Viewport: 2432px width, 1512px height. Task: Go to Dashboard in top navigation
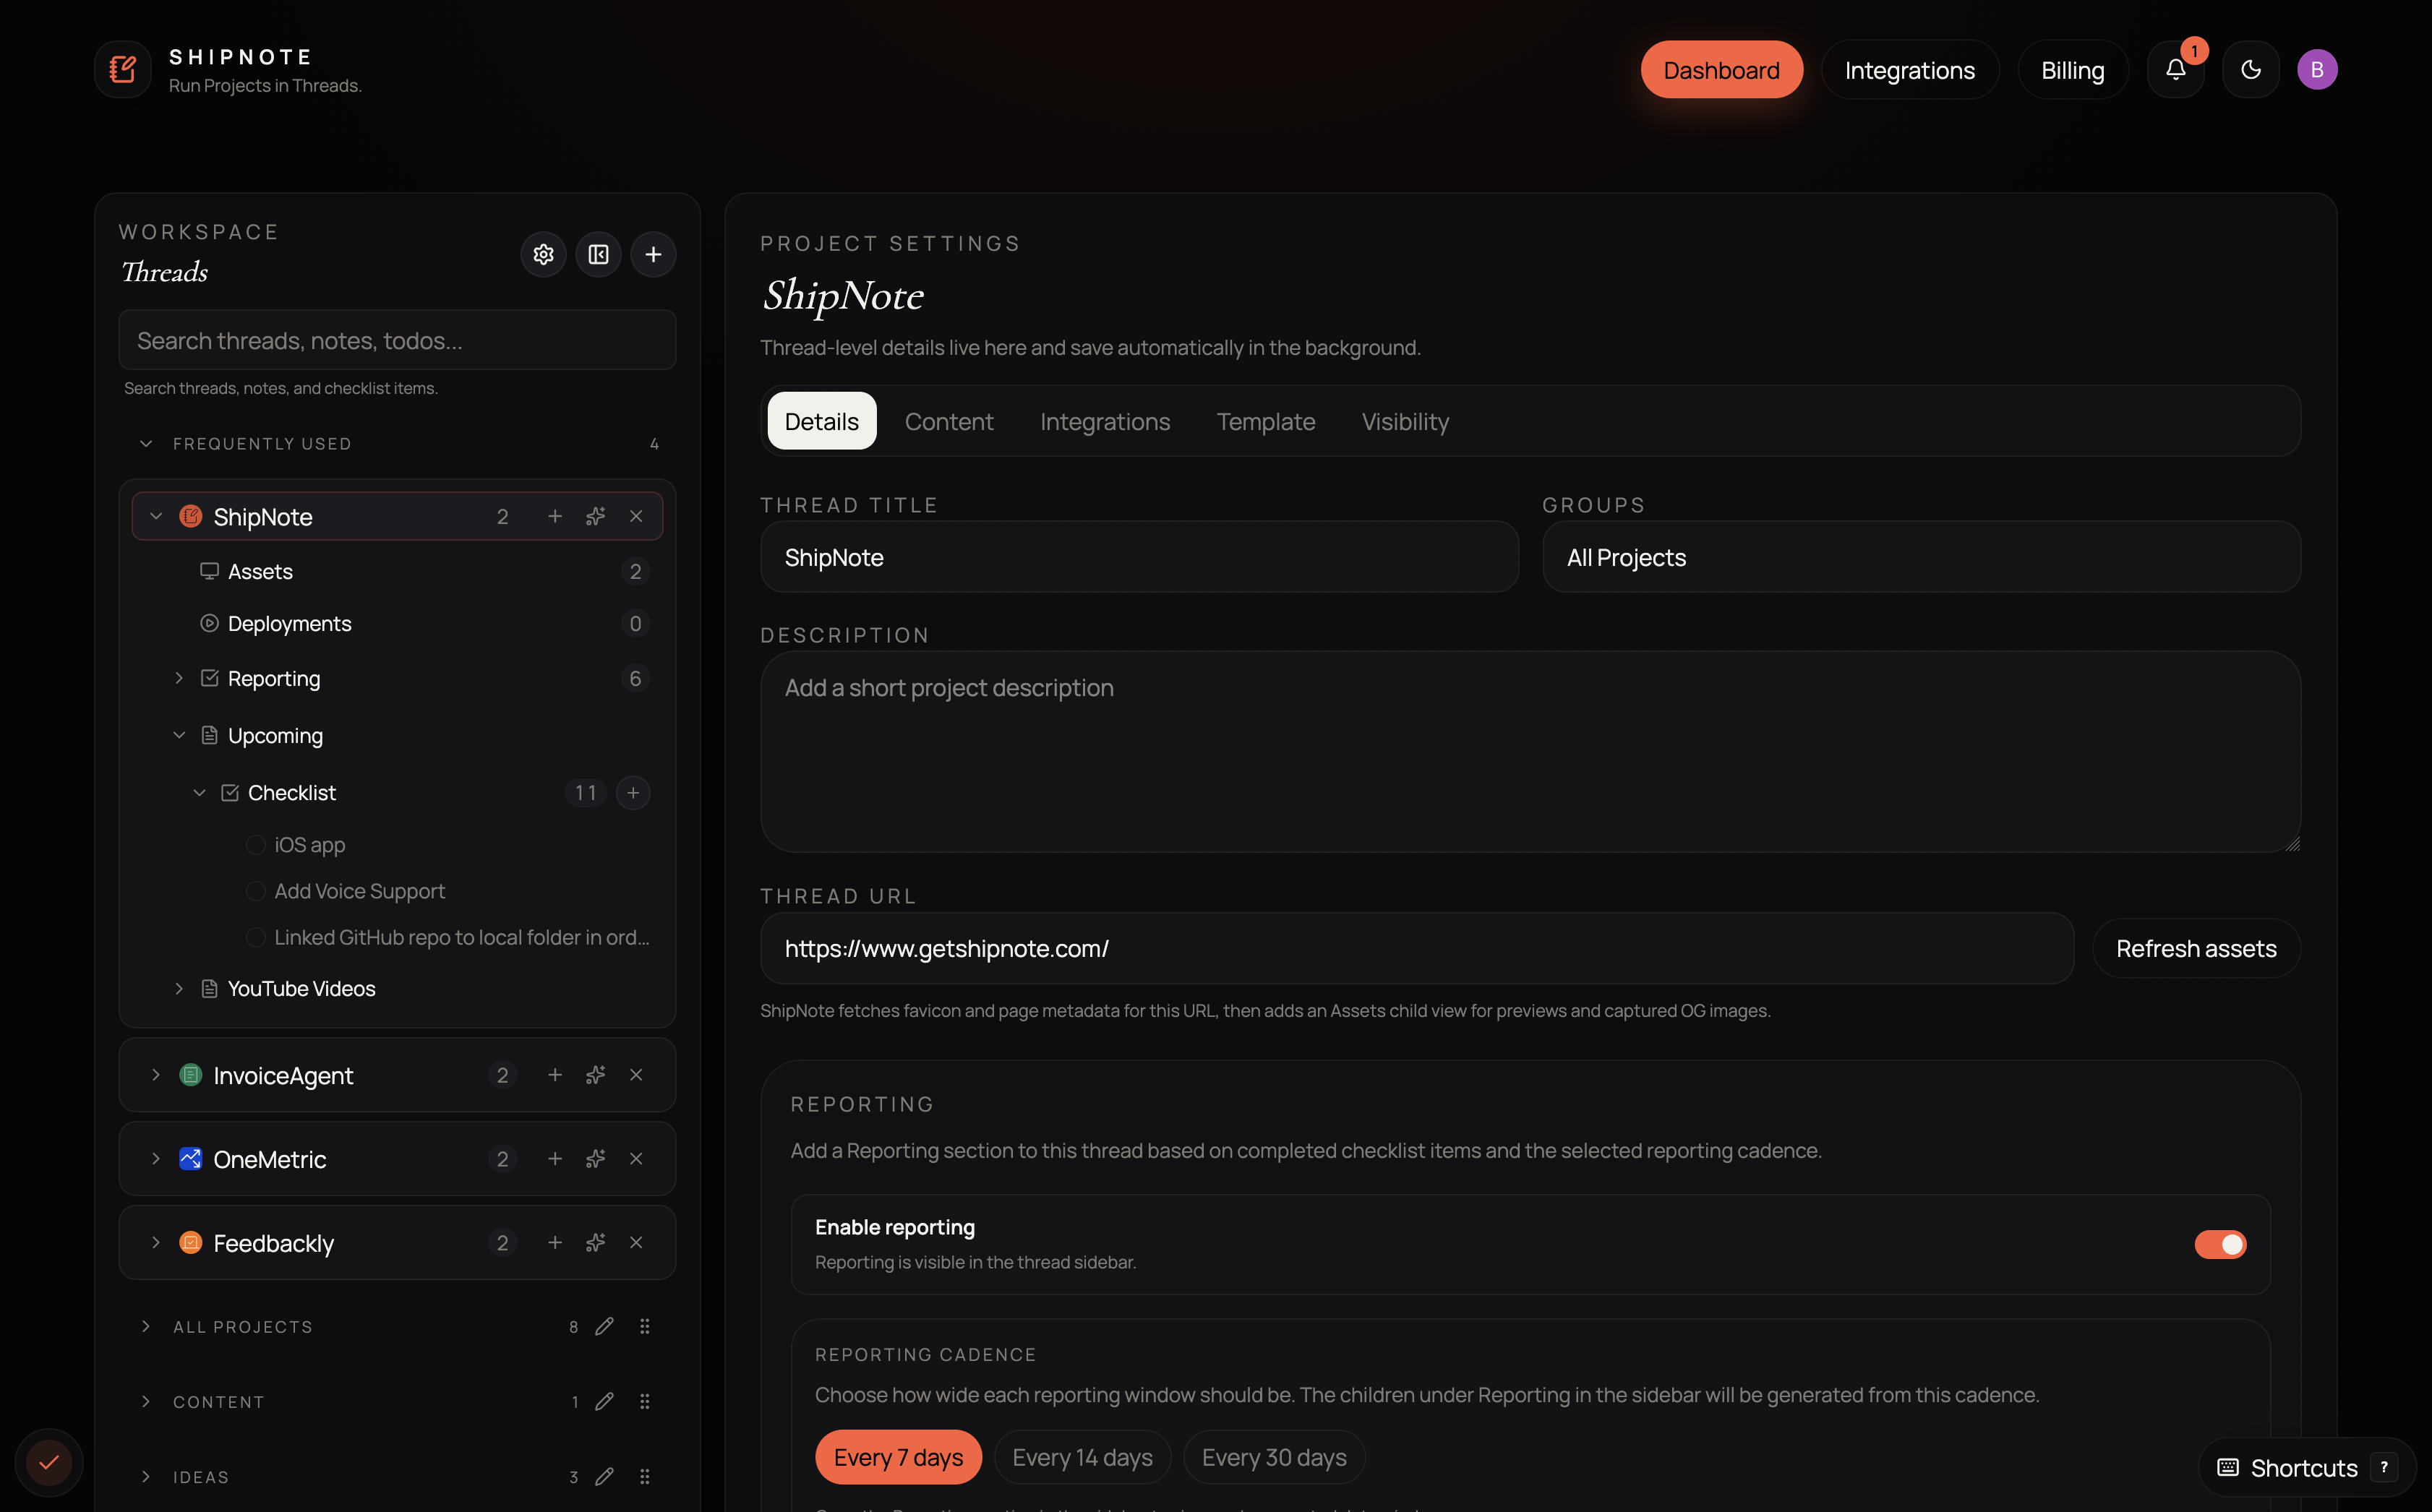(1721, 69)
